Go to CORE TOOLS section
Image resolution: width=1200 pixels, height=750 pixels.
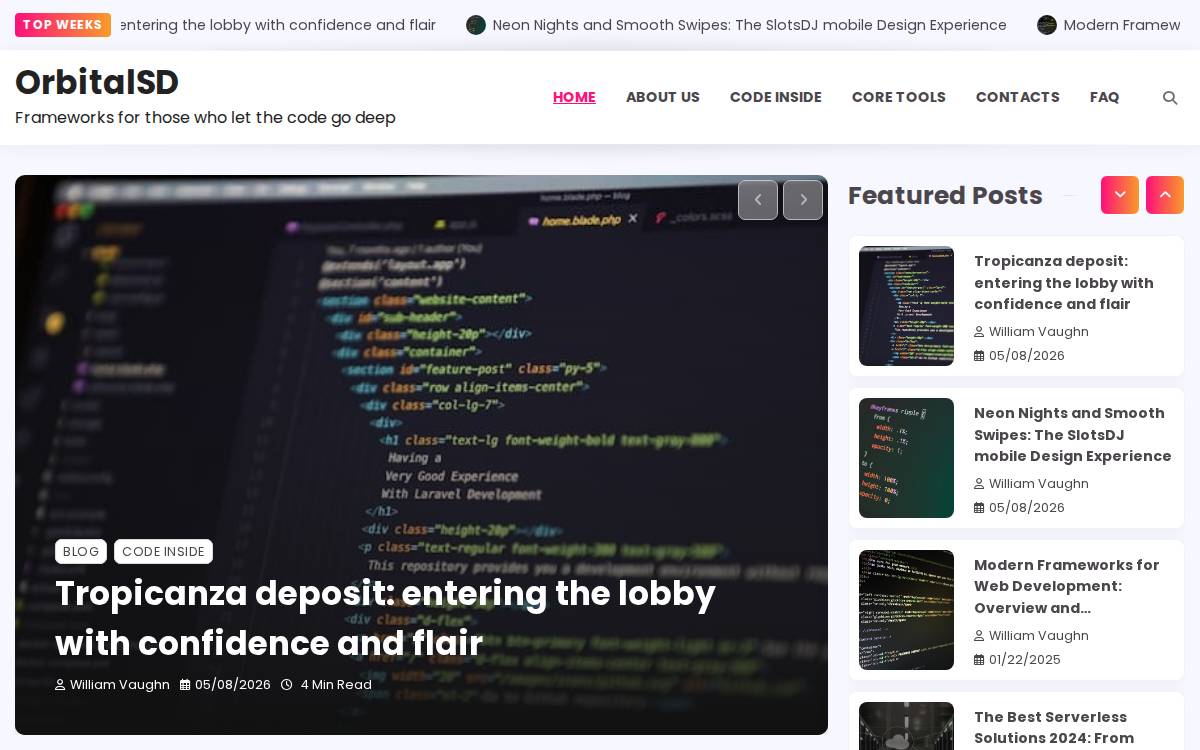[x=899, y=97]
